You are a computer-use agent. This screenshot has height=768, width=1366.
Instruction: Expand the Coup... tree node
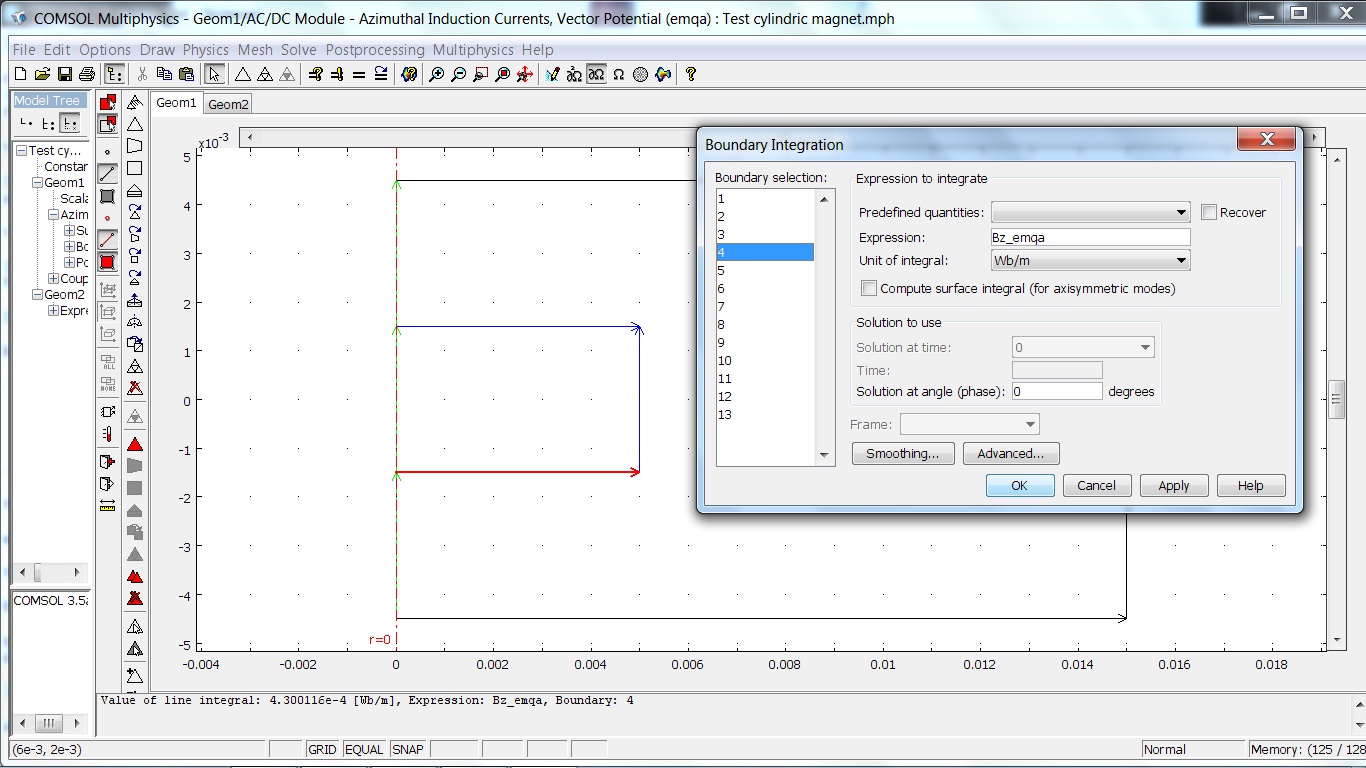click(x=53, y=279)
